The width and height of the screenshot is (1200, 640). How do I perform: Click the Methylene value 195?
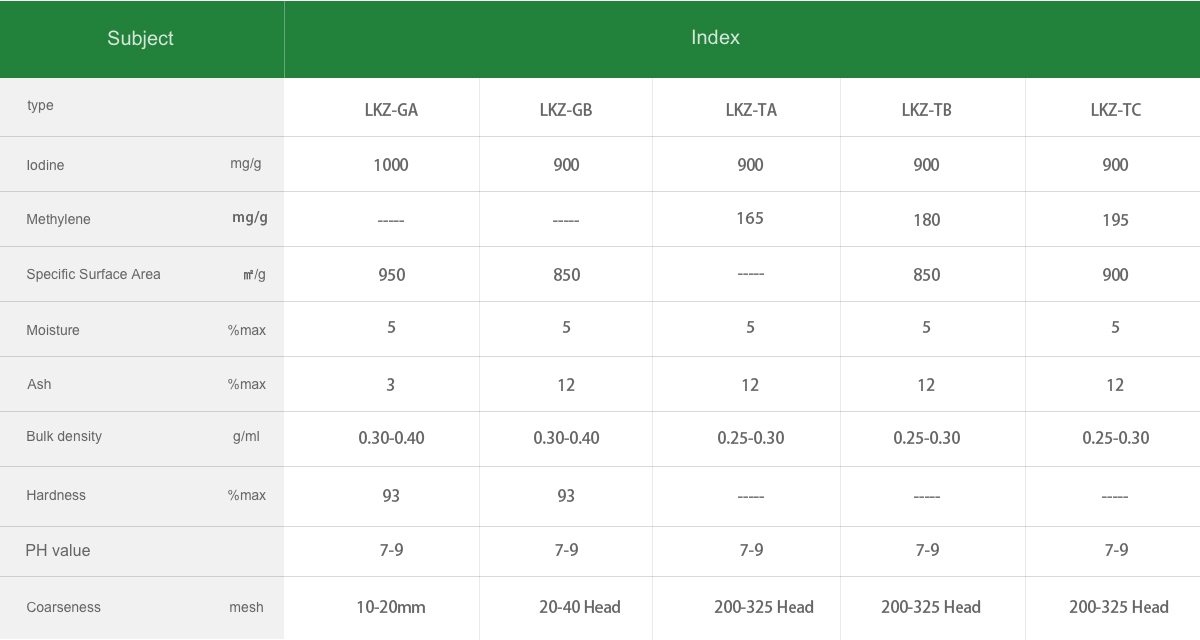(x=1115, y=220)
